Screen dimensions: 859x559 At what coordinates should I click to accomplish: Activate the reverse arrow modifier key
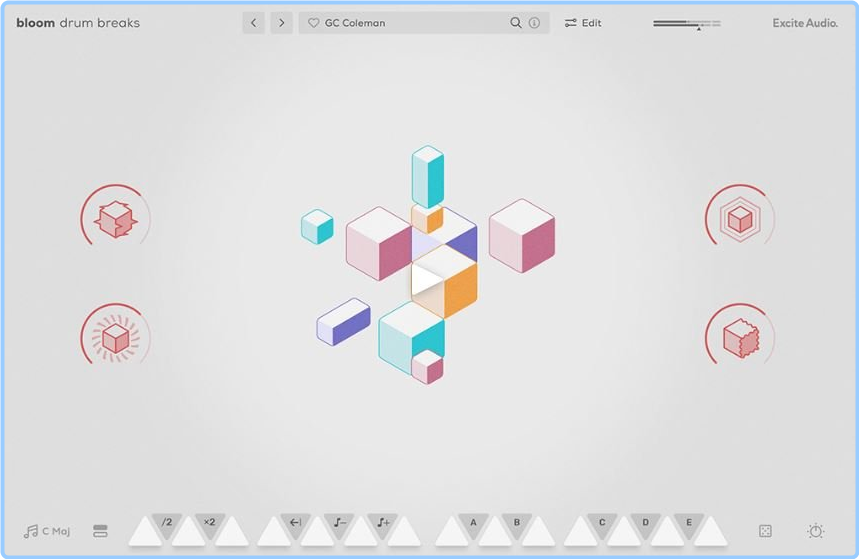point(296,523)
